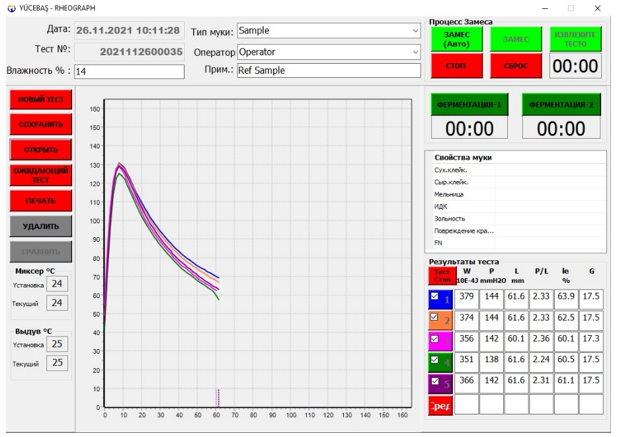Screen dimensions: 618x437
Task: Close the Rheograph window
Action: coord(598,8)
